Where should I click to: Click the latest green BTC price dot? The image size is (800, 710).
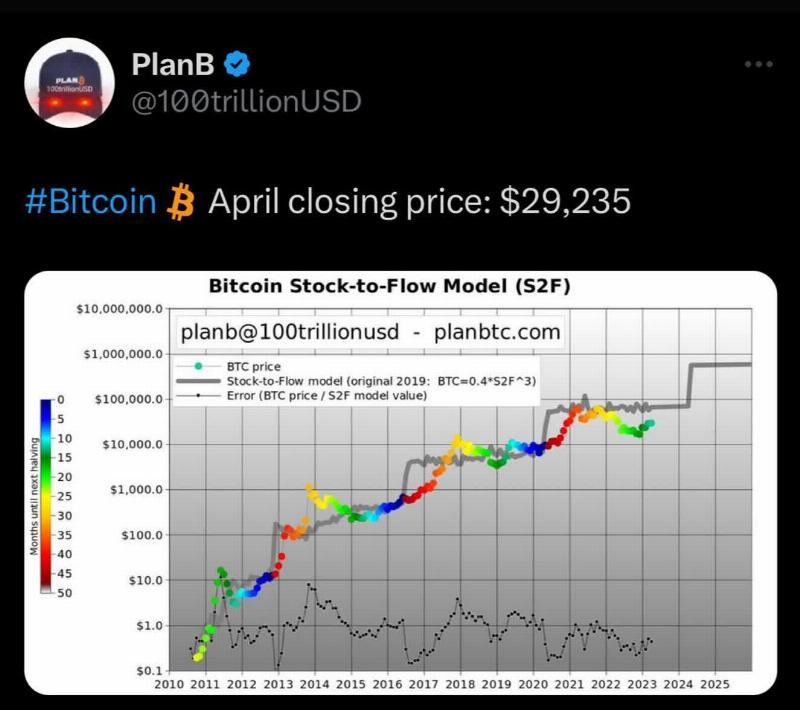[651, 423]
